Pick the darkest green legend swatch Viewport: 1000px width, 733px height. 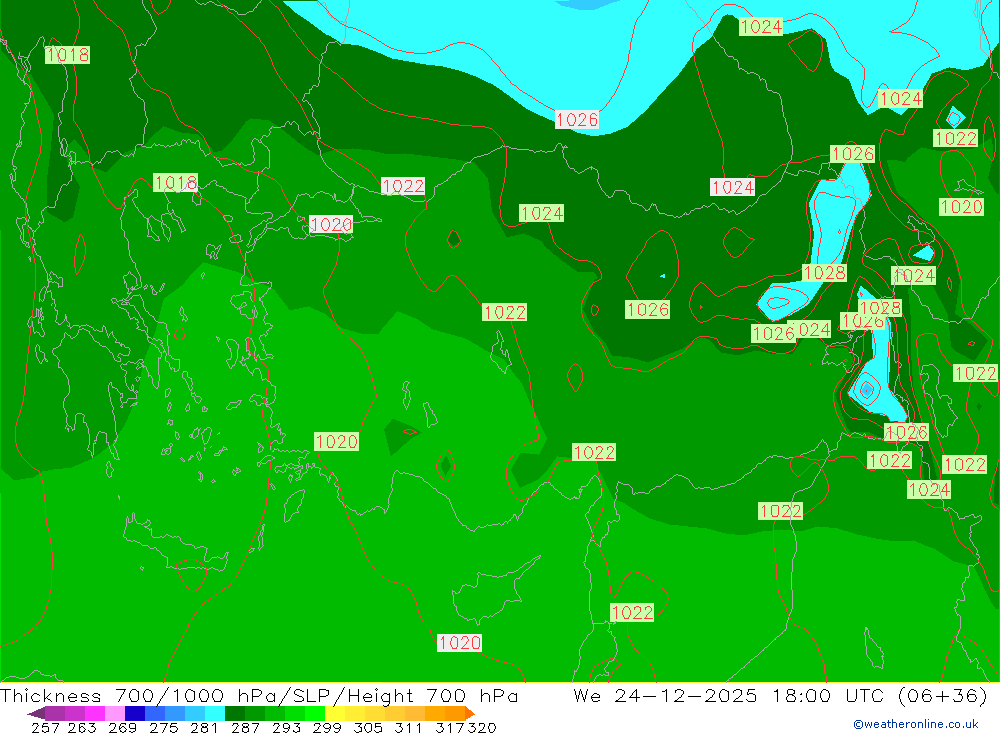coord(235,713)
